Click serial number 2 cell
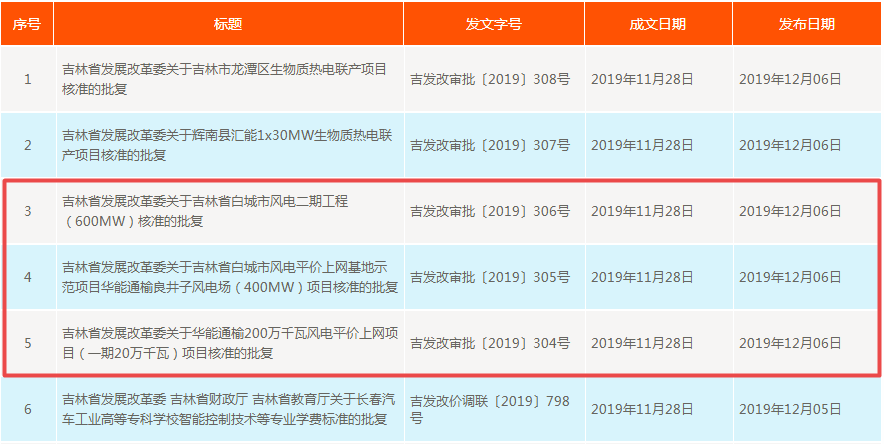The width and height of the screenshot is (884, 444). [28, 145]
